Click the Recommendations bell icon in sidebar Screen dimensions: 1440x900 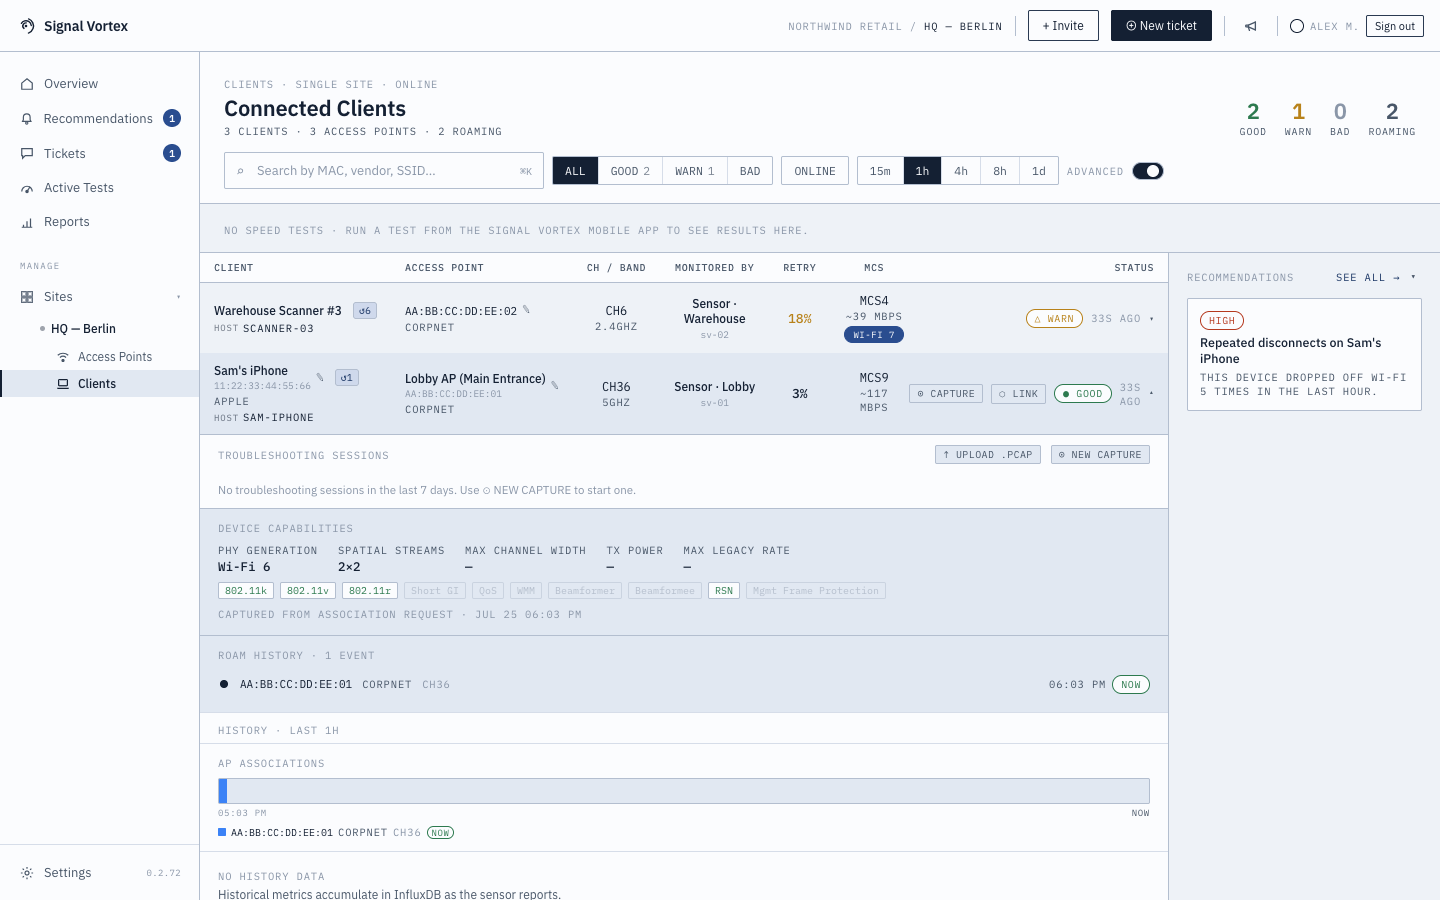click(x=27, y=119)
